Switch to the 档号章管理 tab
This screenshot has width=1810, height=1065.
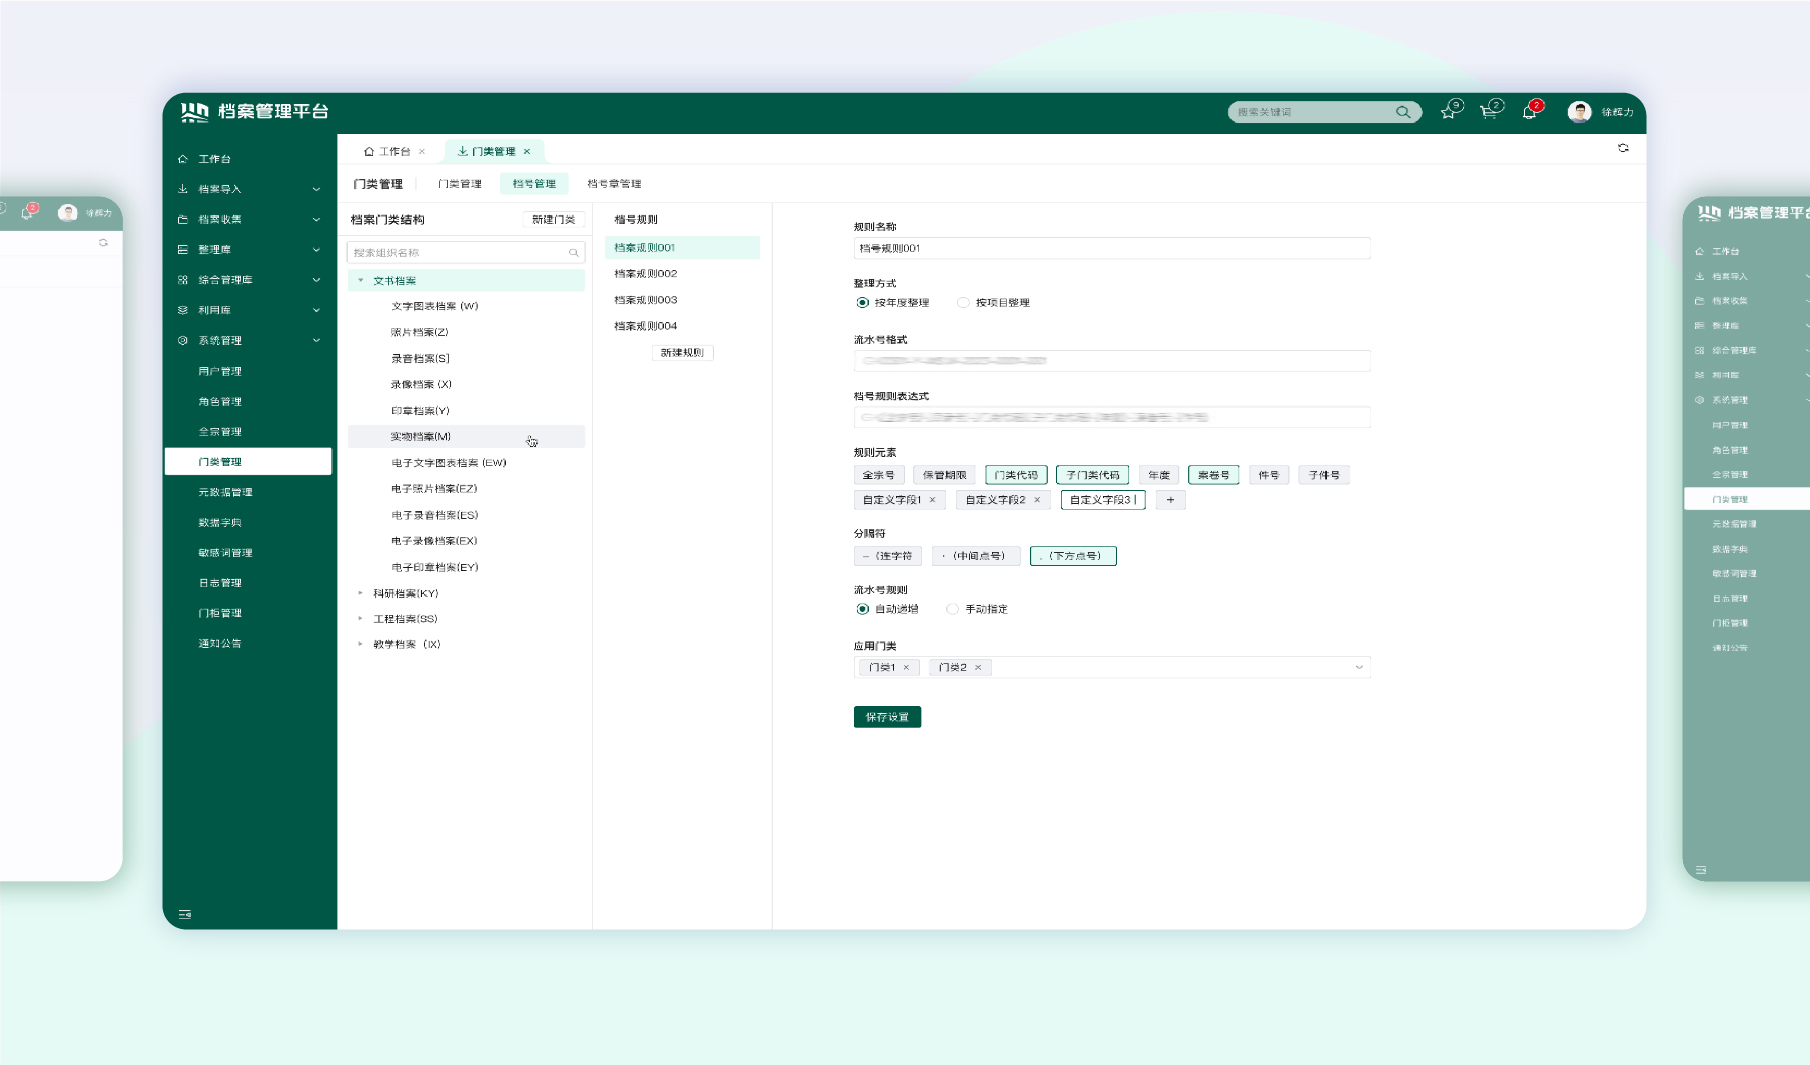[x=614, y=184]
